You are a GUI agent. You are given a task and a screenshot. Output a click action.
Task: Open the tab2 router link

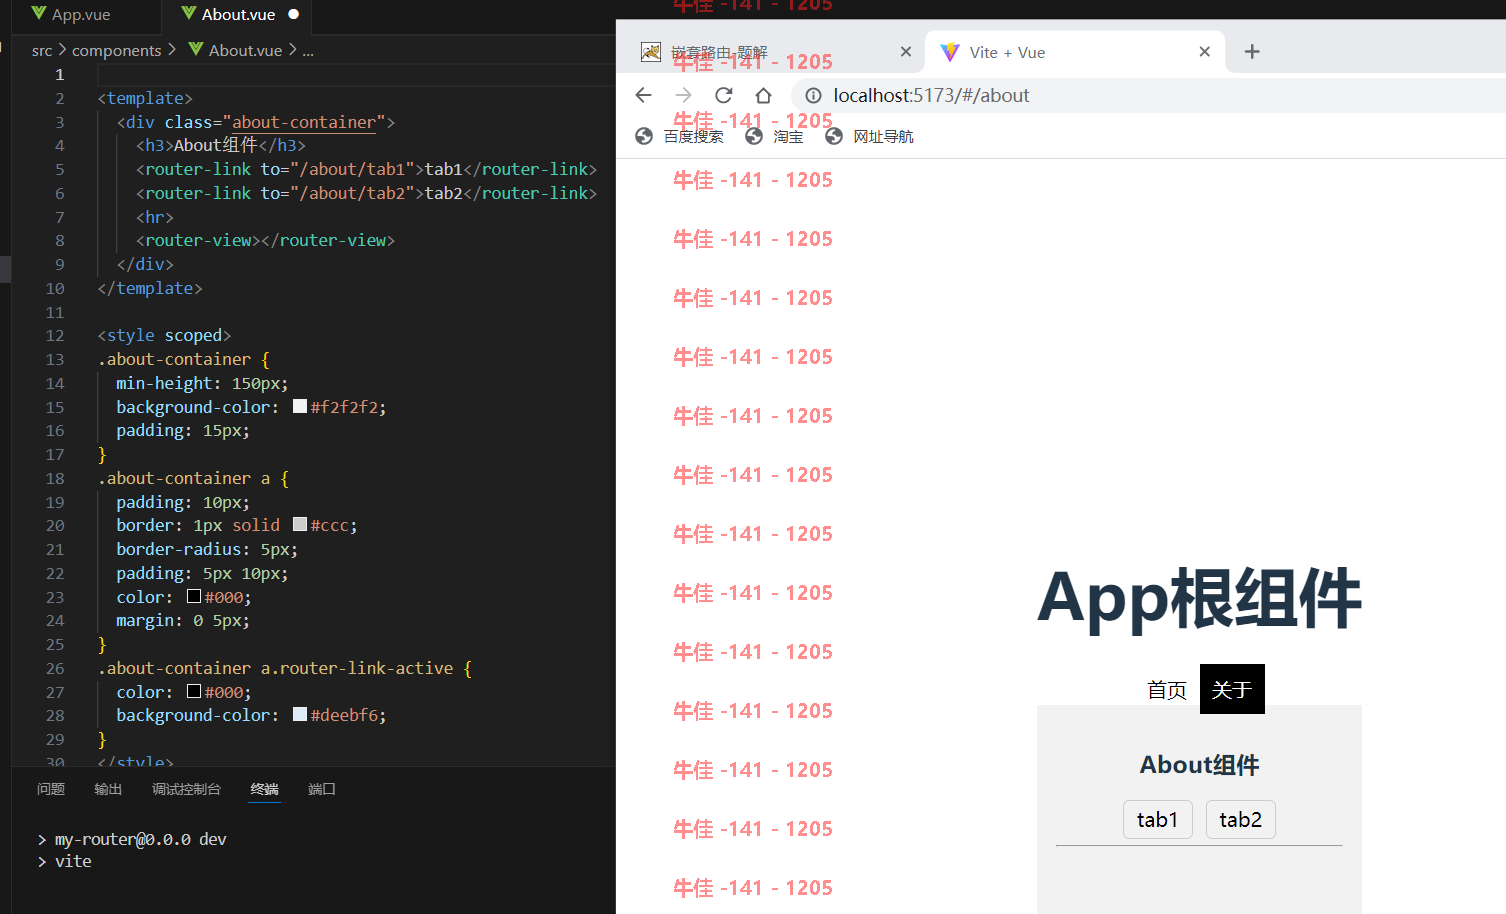1241,820
